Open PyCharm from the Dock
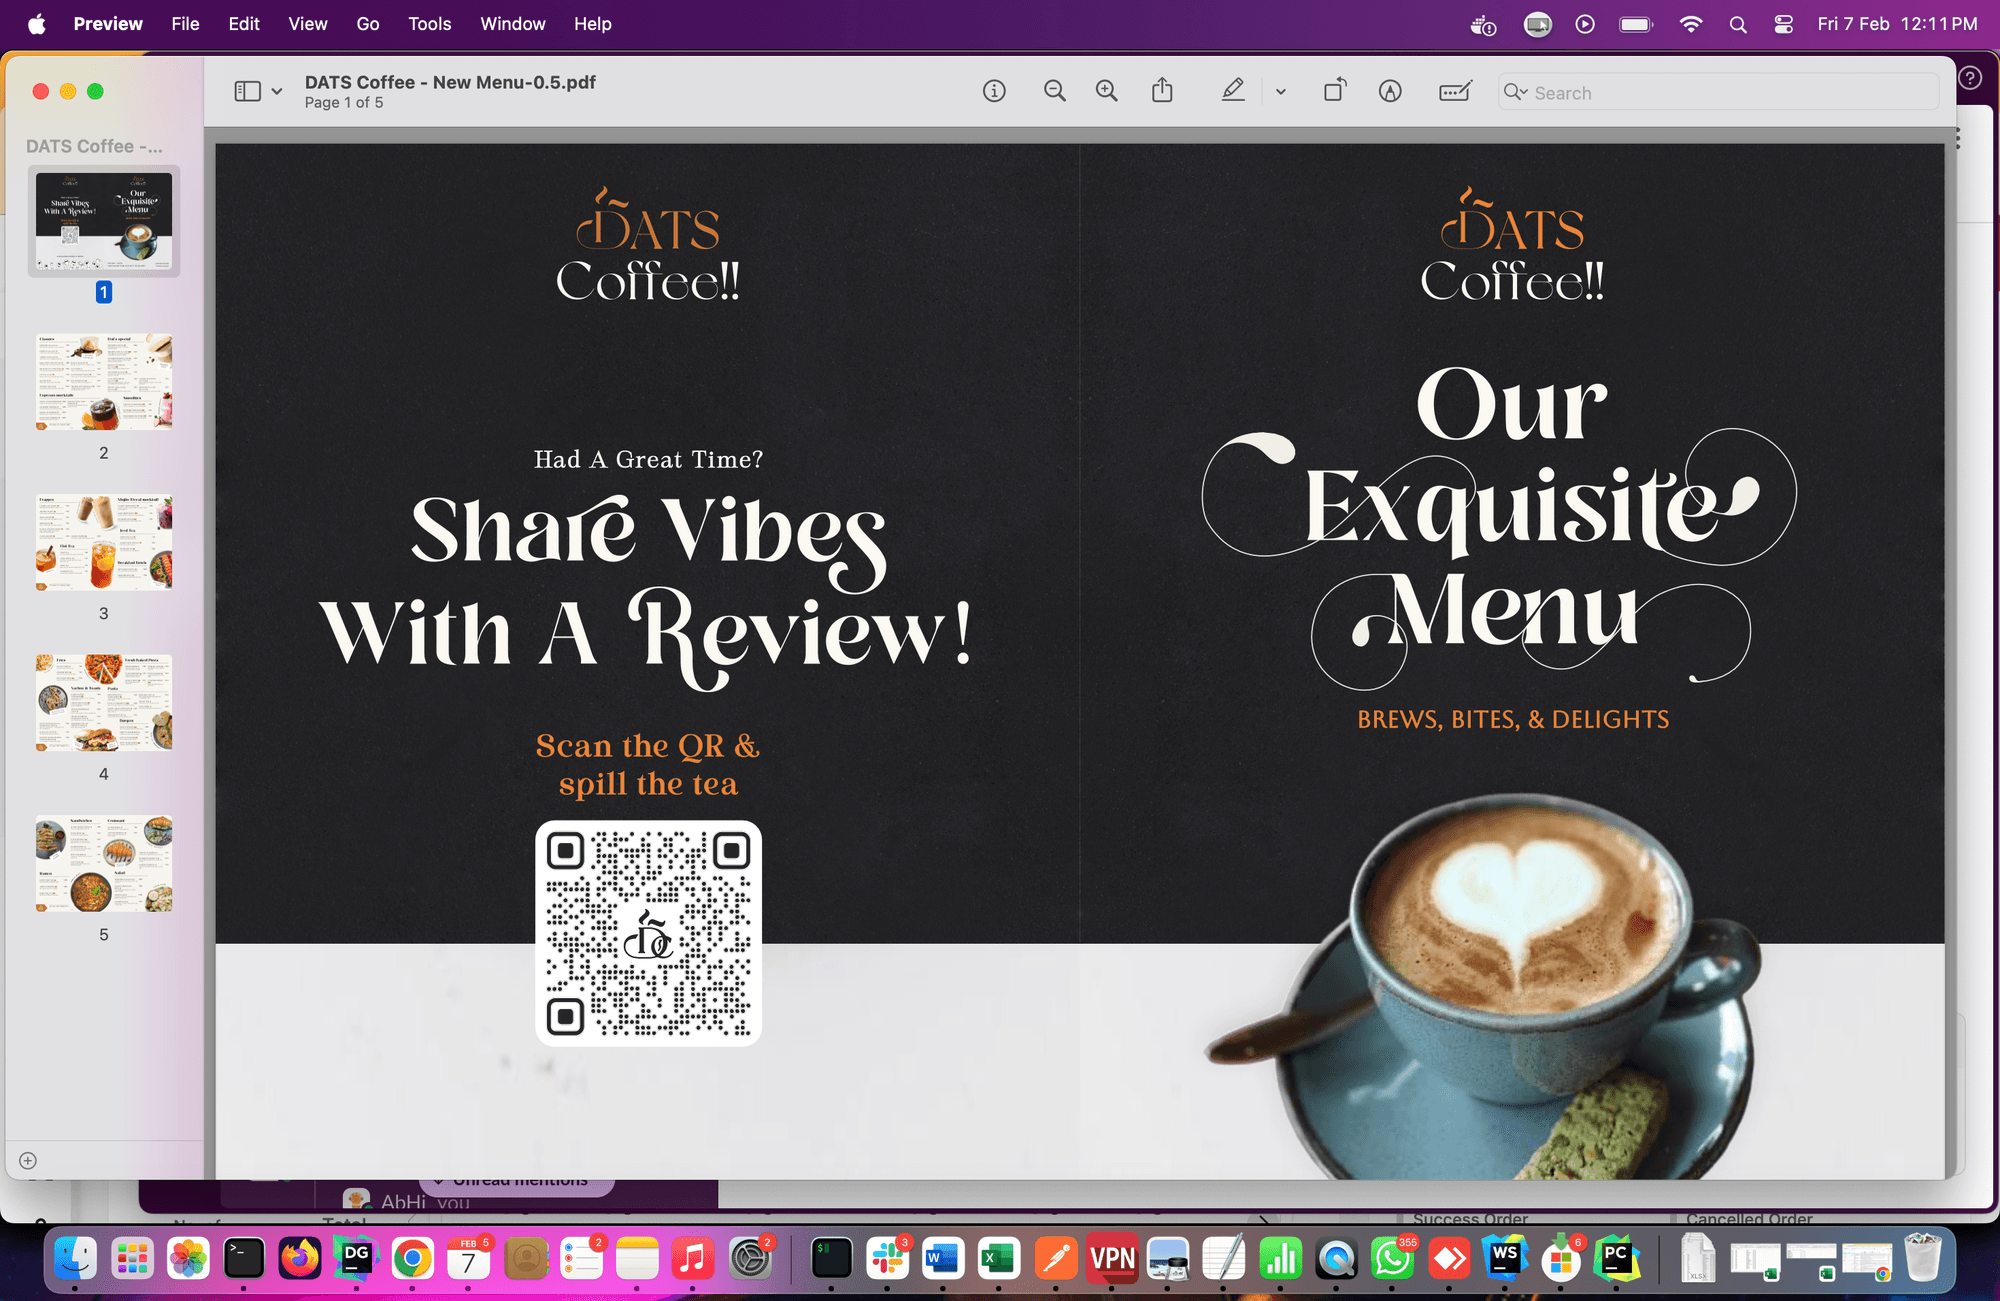The image size is (2000, 1301). 1616,1258
